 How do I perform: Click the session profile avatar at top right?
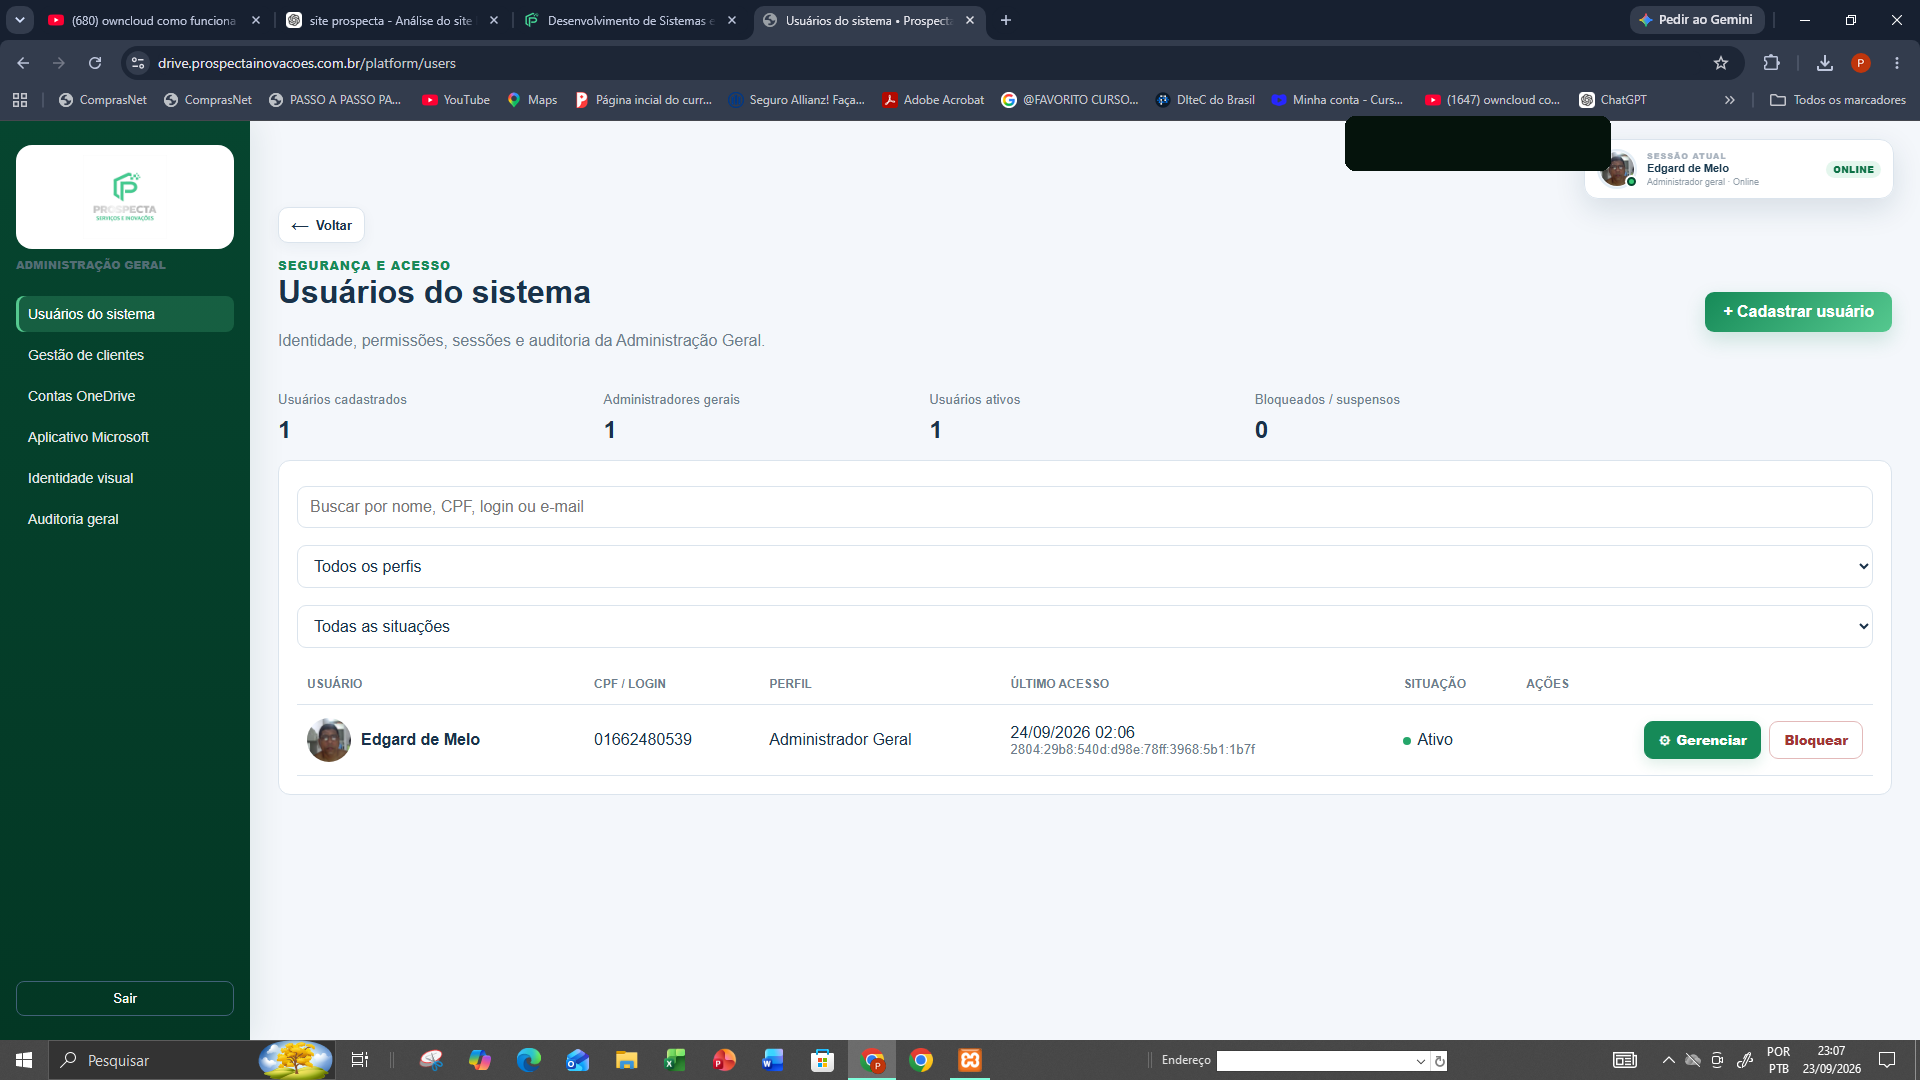pos(1617,170)
